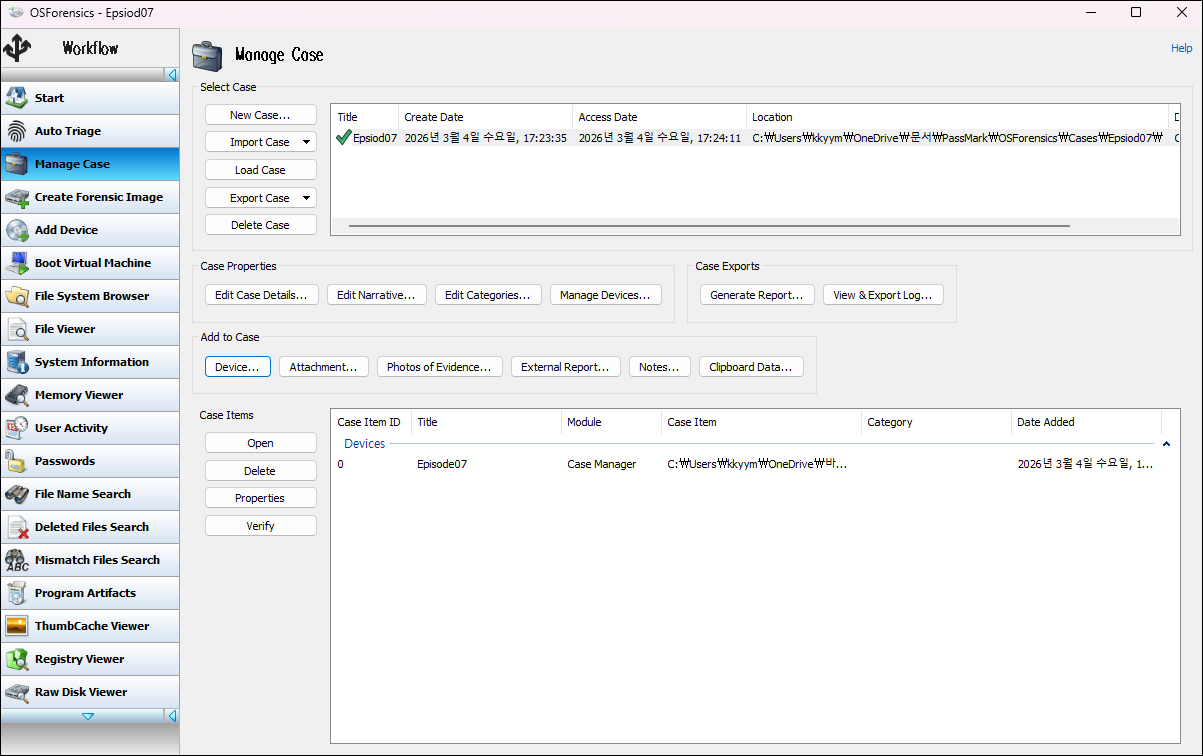Click the green checkmark beside Epsiod07 case

344,138
